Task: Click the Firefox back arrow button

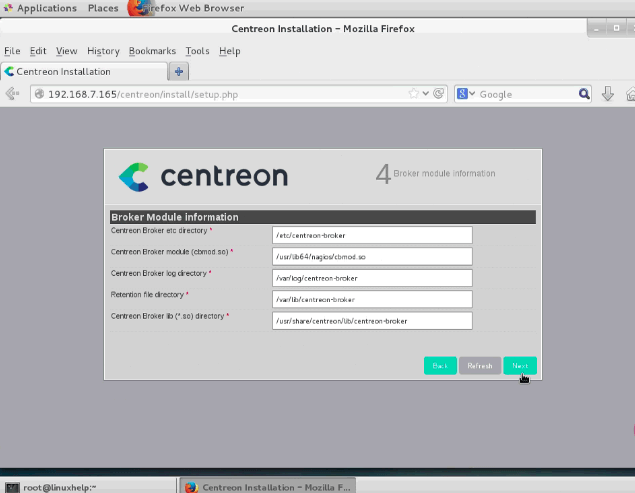Action: tap(13, 94)
